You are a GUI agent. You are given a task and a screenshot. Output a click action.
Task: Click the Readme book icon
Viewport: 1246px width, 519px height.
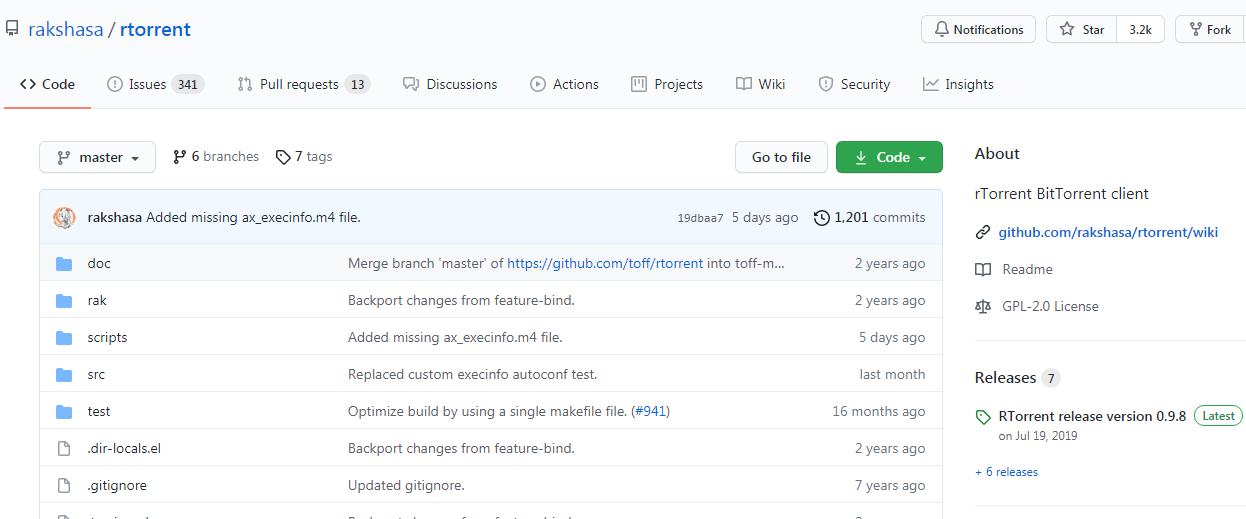983,269
